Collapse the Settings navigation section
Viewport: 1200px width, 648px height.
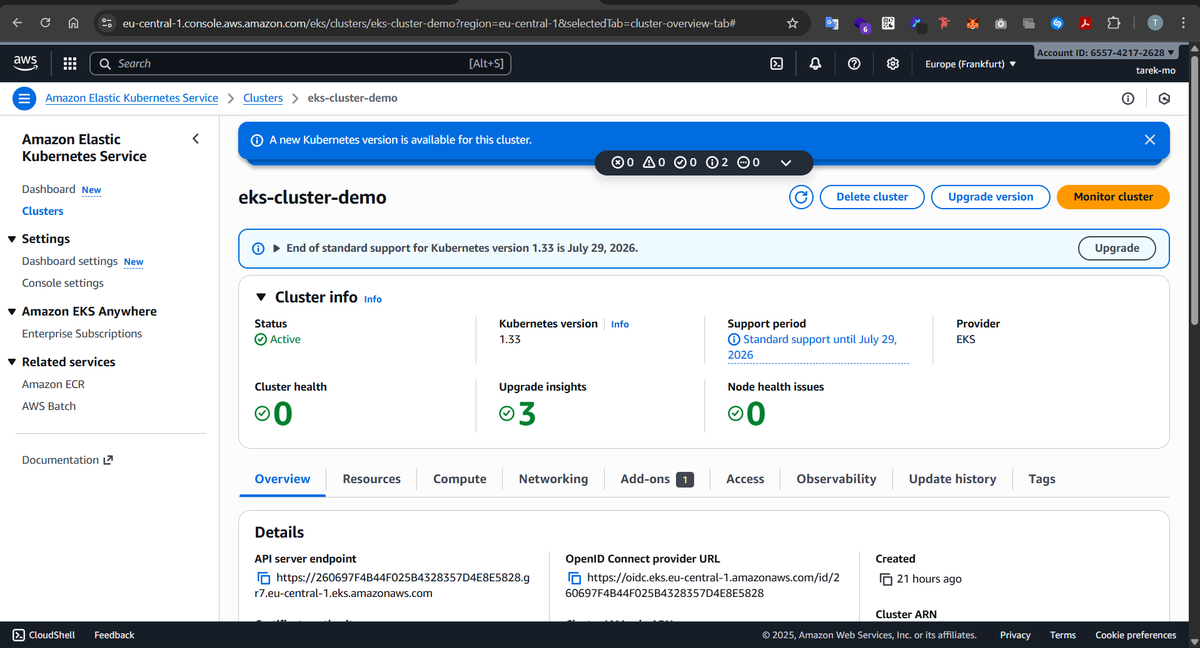(x=12, y=239)
